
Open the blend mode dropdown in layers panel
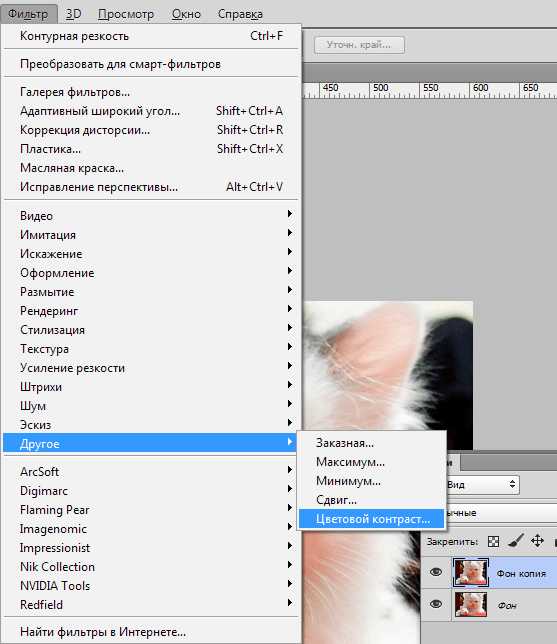[501, 513]
